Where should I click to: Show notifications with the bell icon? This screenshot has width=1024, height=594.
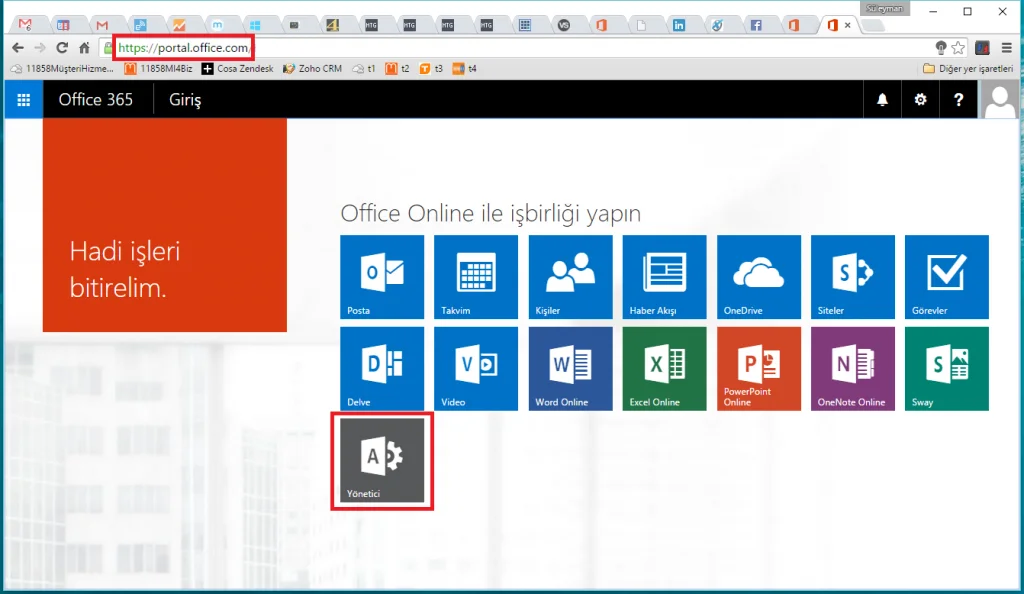(x=882, y=100)
